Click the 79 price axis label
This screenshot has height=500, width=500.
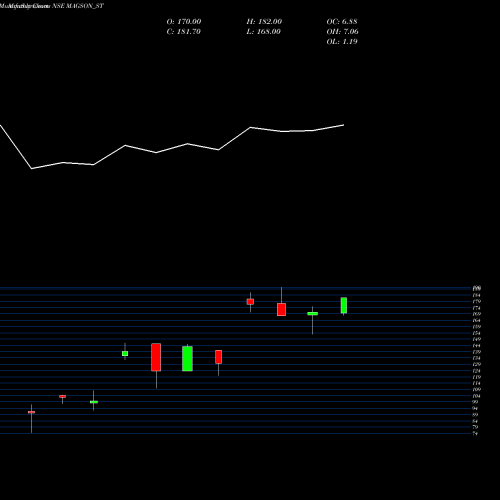pos(475,427)
